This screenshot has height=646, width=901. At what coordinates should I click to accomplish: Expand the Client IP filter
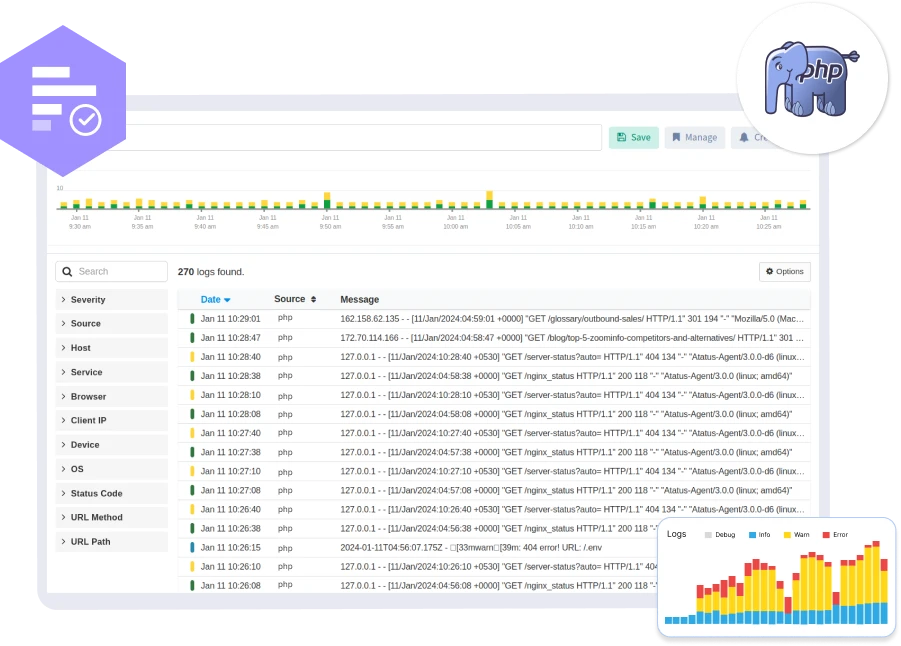[x=111, y=420]
